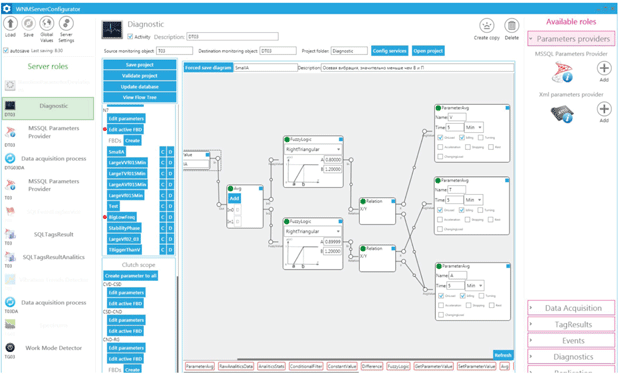Open Global Values globe icon
620x379 pixels.
click(47, 23)
